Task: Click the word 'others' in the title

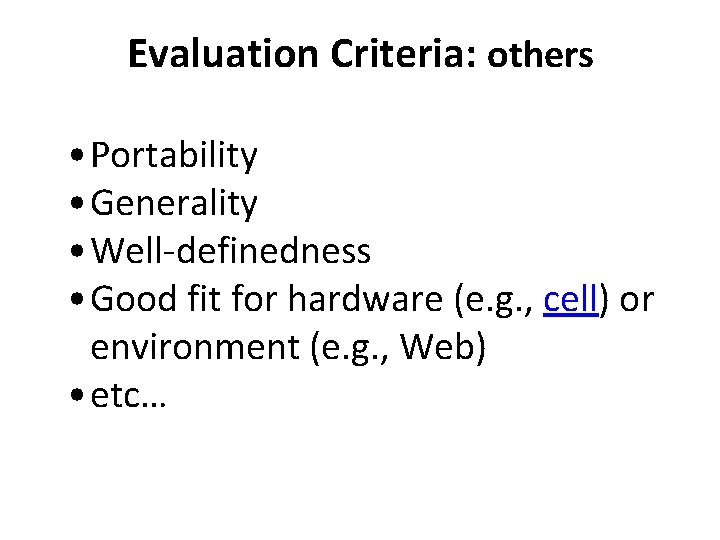Action: [540, 57]
